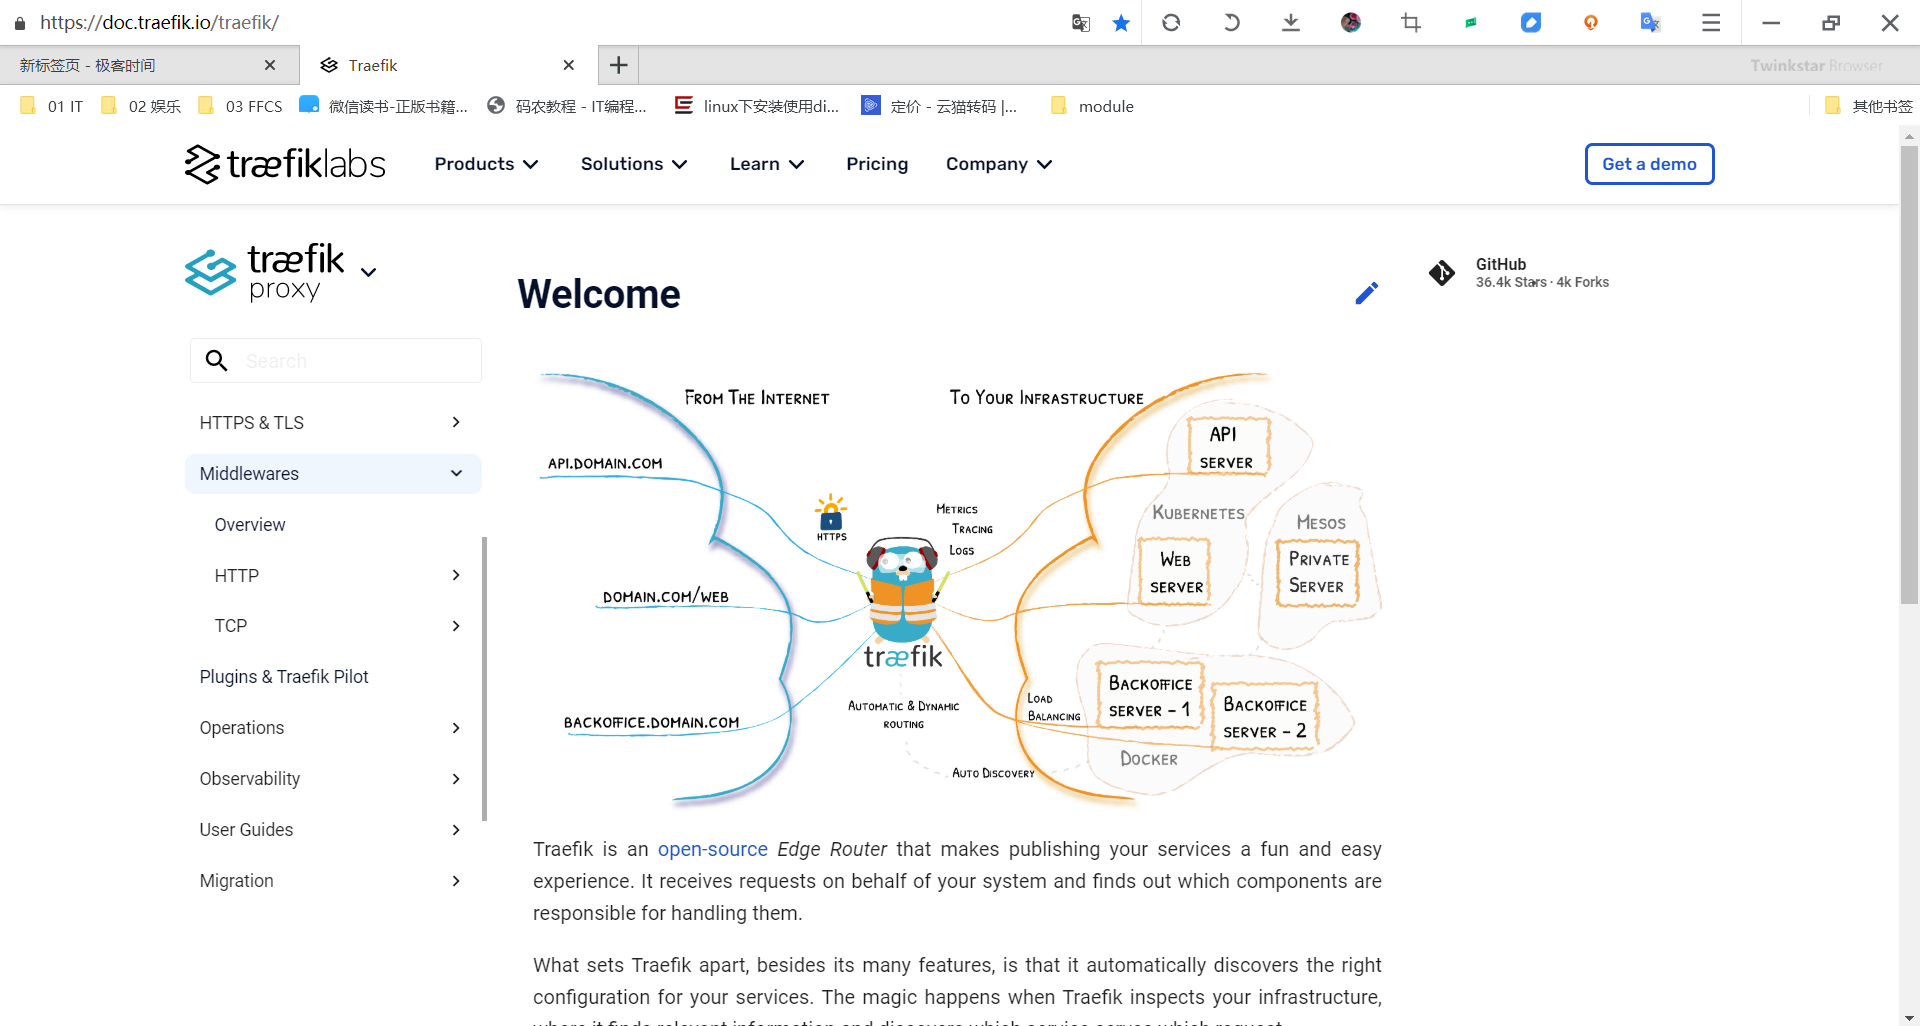Open the browser hamburger menu
Viewport: 1920px width, 1026px height.
pyautogui.click(x=1711, y=22)
